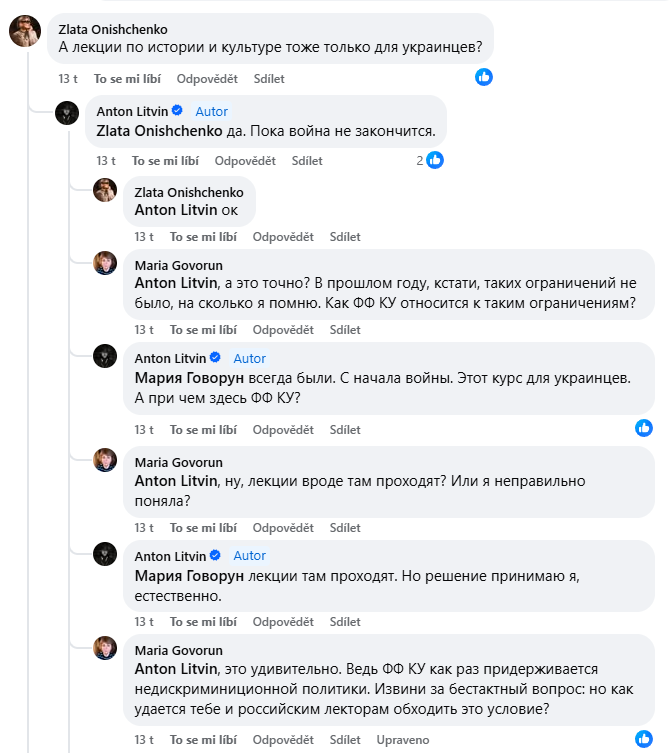Click Anton Litvin's verified badge in first reply

point(177,110)
